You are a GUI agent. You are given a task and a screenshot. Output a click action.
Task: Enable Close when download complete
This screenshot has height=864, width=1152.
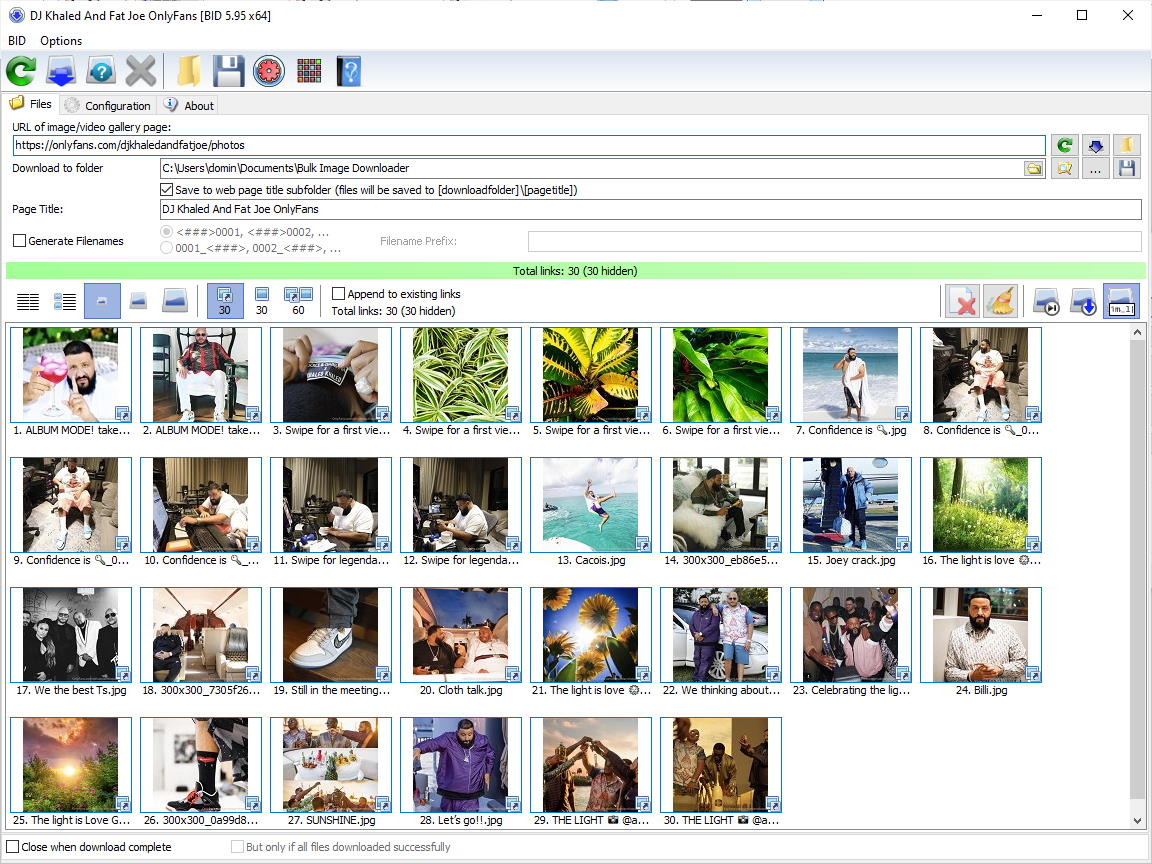13,847
